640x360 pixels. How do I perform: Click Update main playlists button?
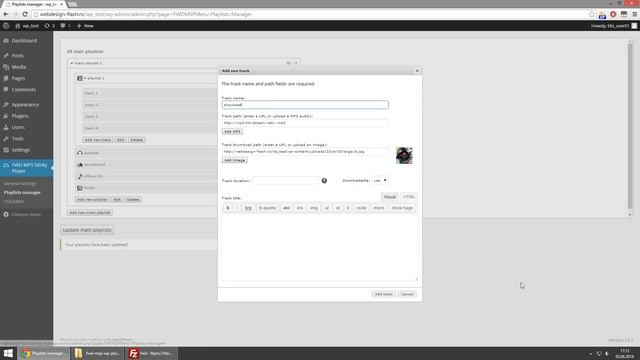[x=87, y=230]
